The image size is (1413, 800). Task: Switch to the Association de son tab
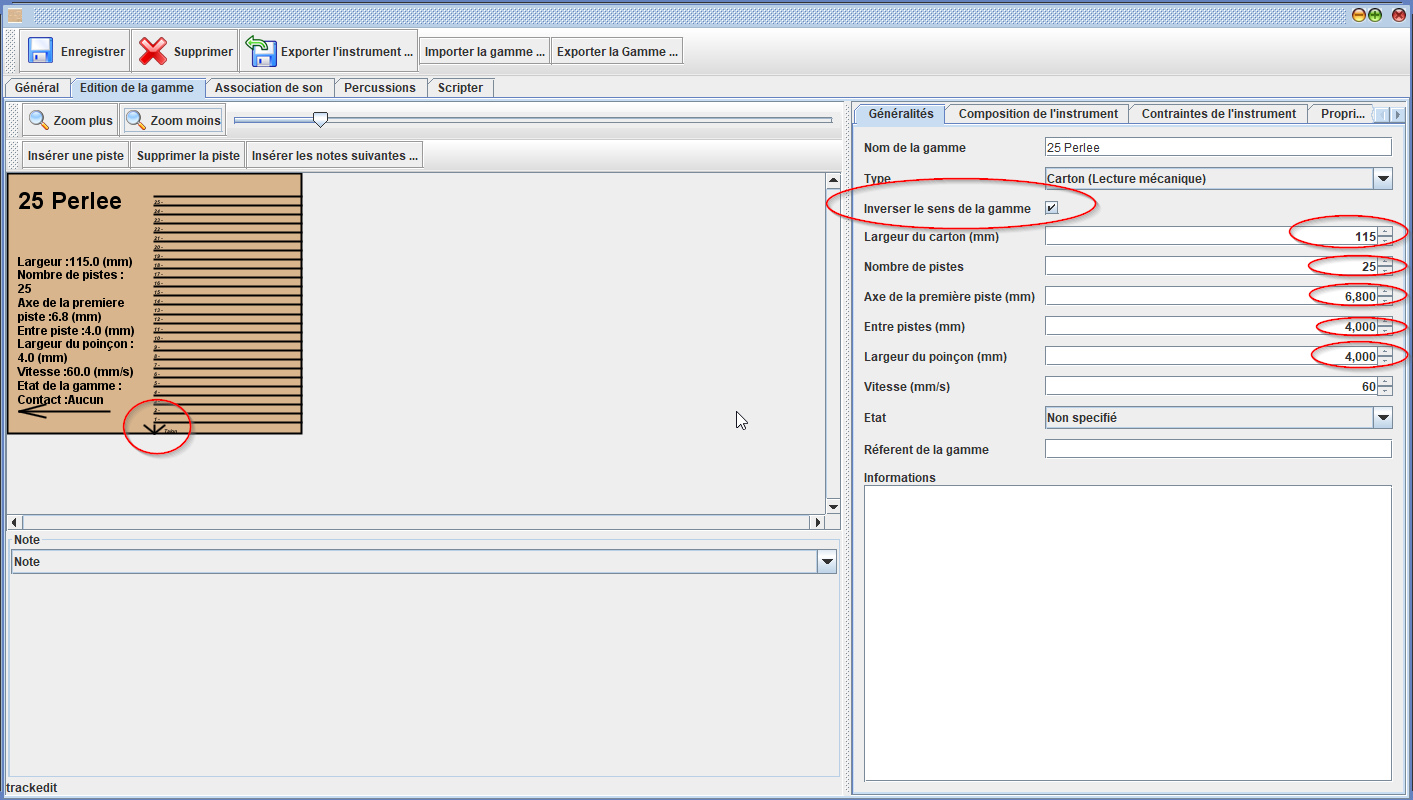click(x=270, y=88)
